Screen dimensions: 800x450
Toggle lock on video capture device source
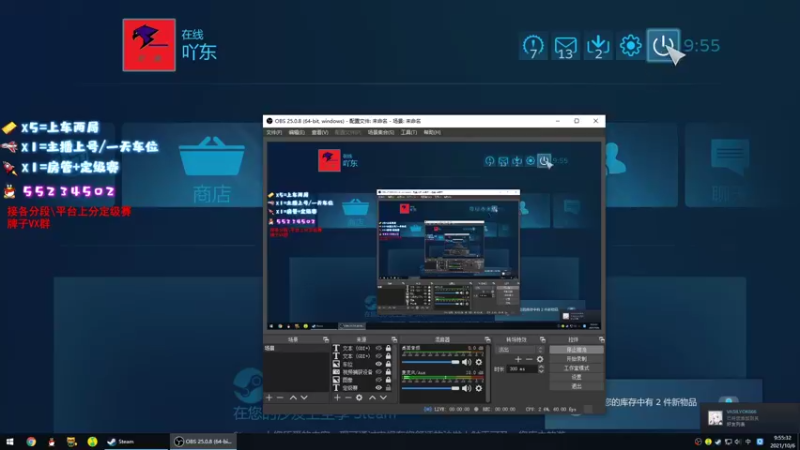[388, 372]
